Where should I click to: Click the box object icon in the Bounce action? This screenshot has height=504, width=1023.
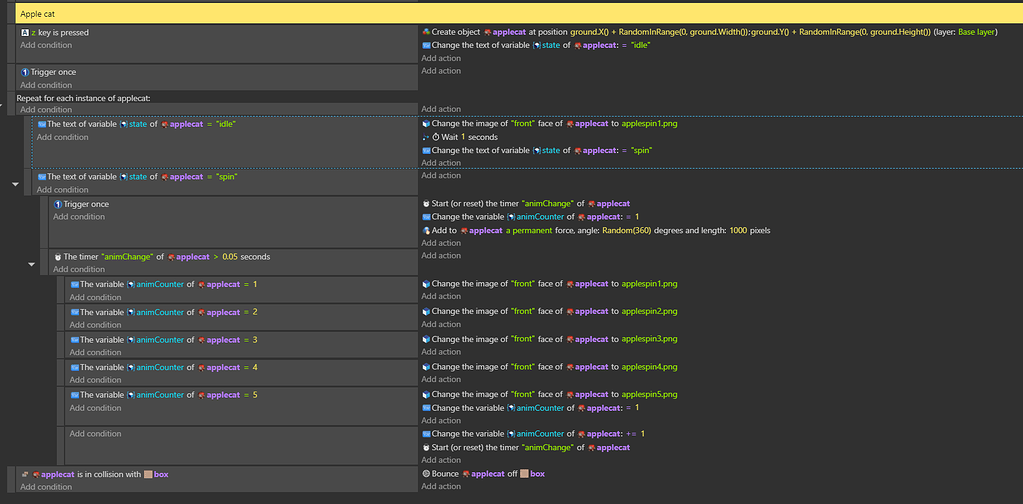tap(524, 474)
